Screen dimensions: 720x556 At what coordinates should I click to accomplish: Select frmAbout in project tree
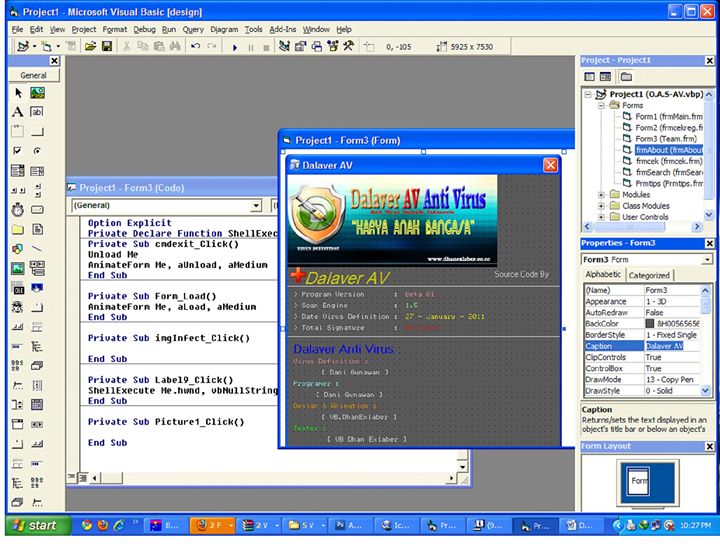coord(668,150)
